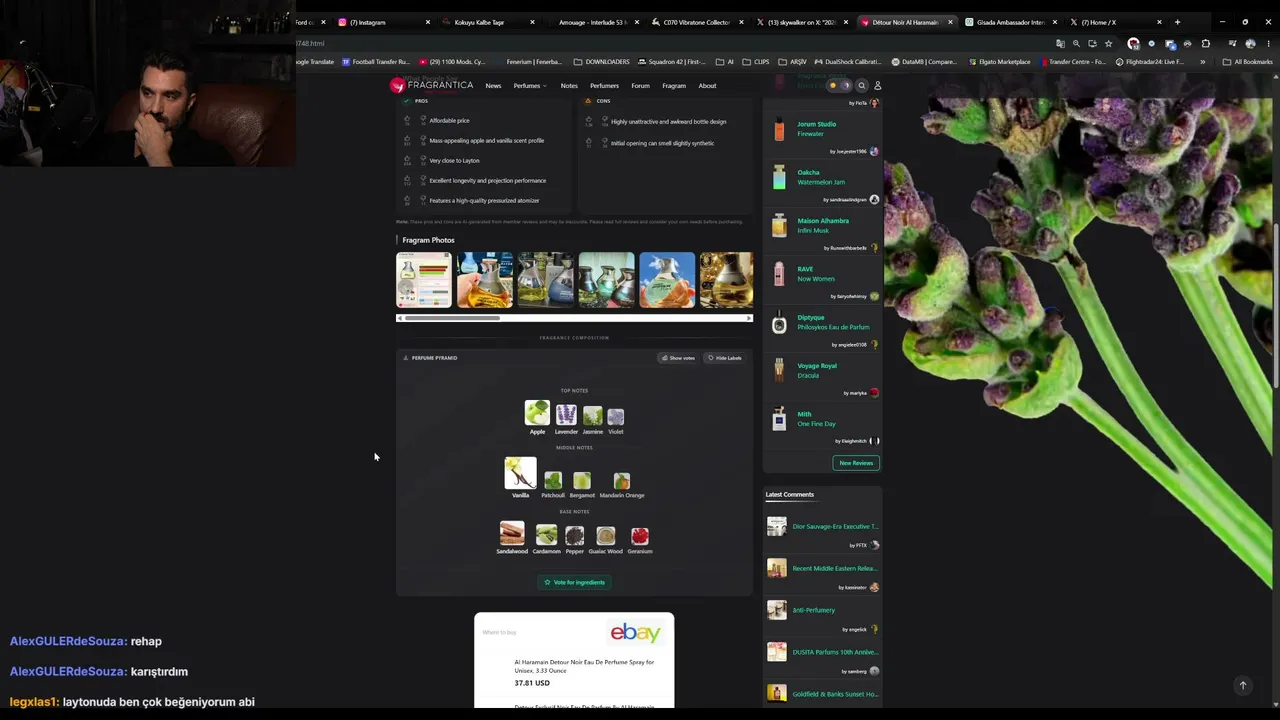Upvote 'Highly unattractive and awkward bottle design'

pos(588,118)
